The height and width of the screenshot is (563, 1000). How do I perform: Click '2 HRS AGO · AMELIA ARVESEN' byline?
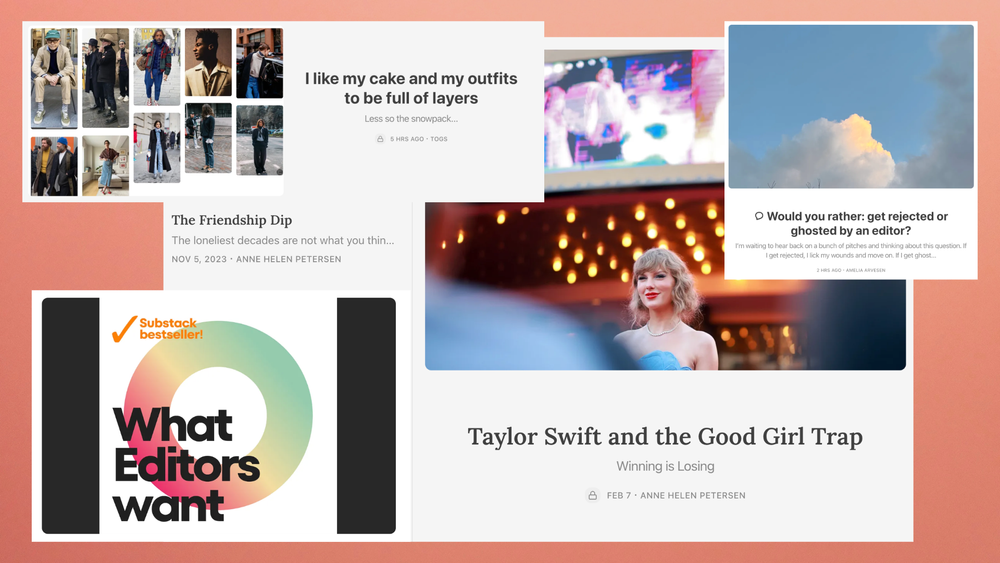[x=851, y=270]
